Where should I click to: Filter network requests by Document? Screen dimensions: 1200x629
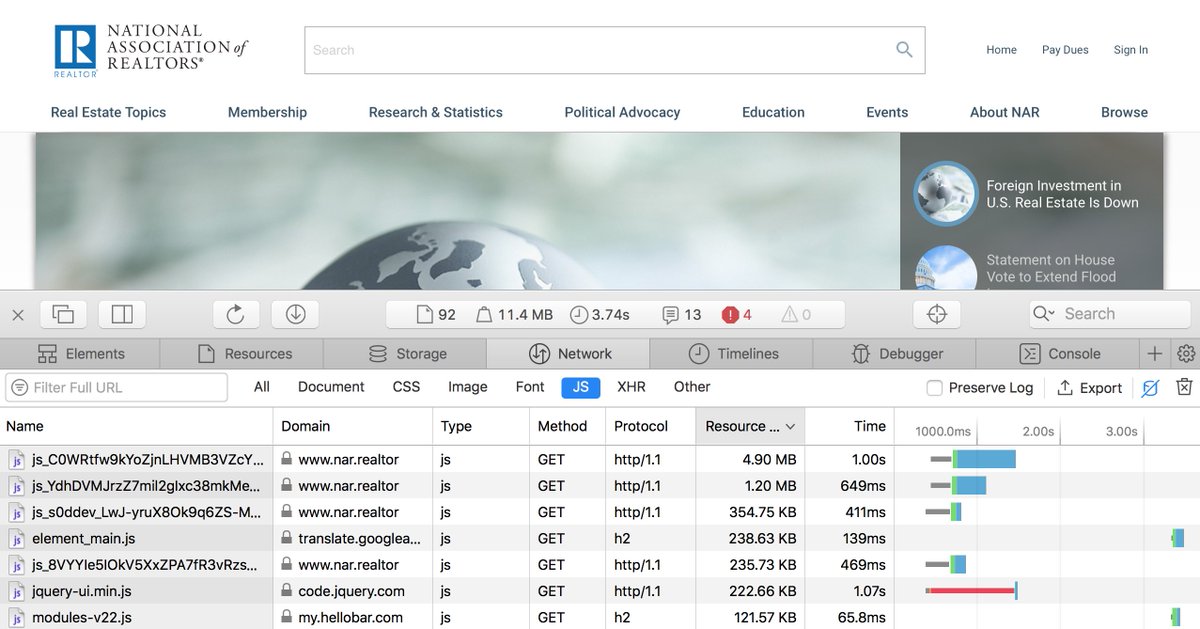point(331,387)
